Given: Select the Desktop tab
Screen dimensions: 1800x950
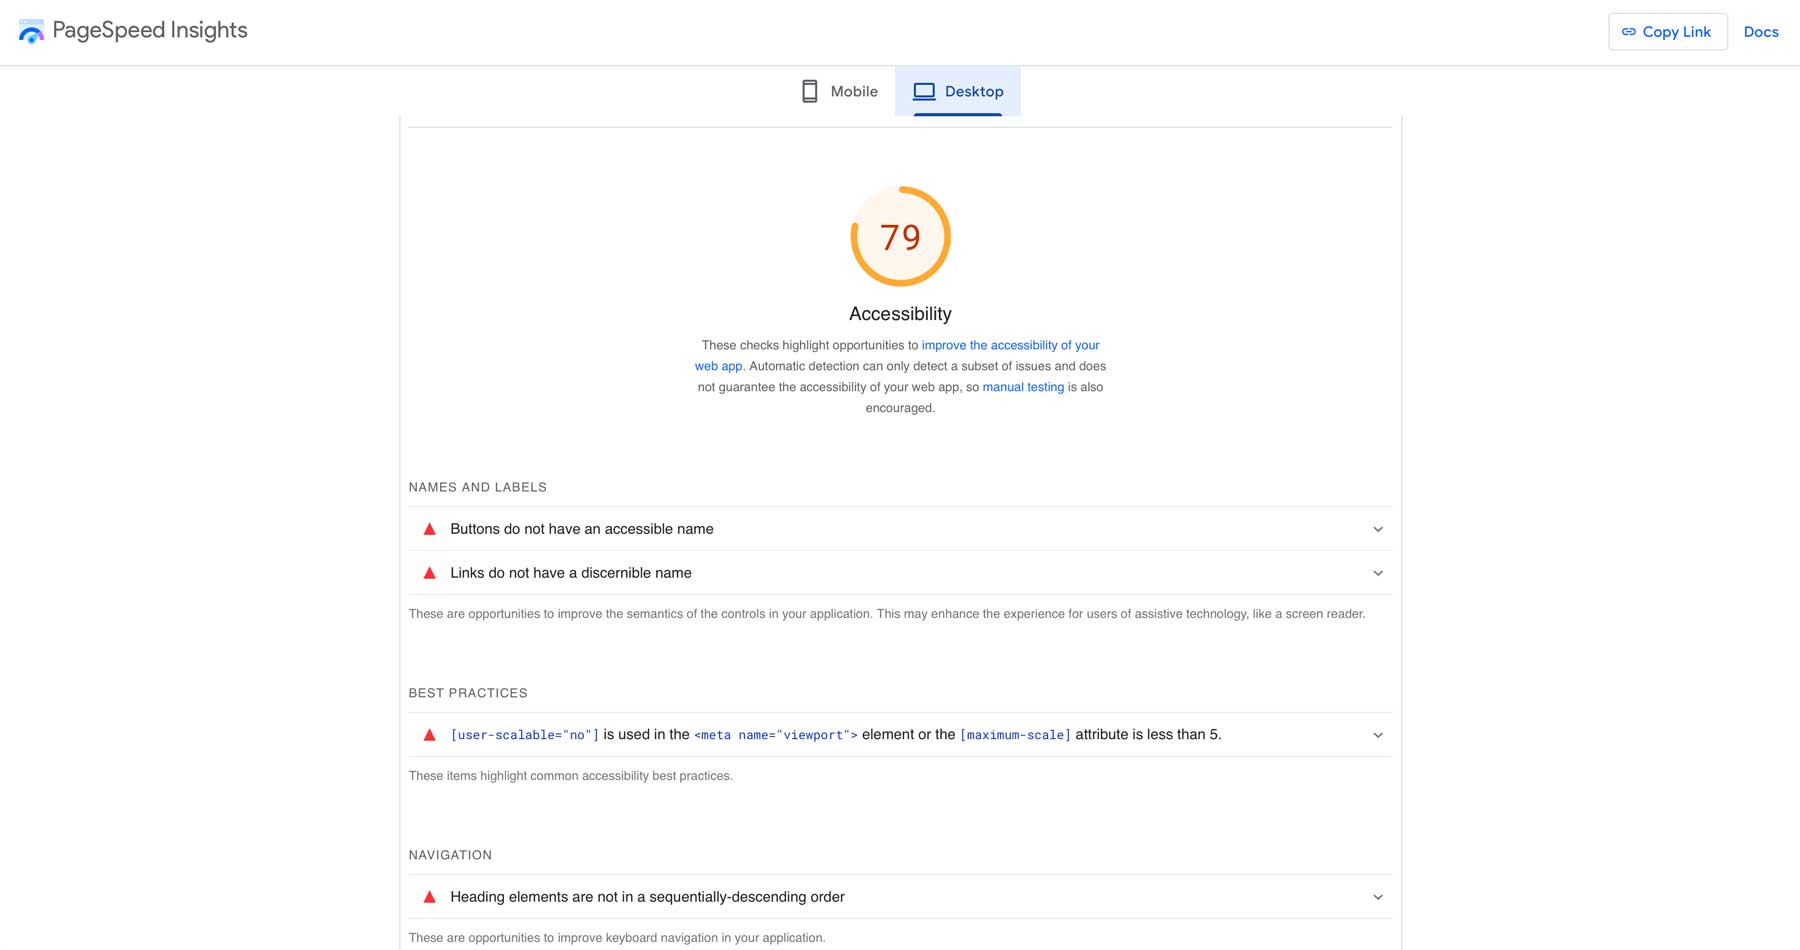Looking at the screenshot, I should click(958, 91).
